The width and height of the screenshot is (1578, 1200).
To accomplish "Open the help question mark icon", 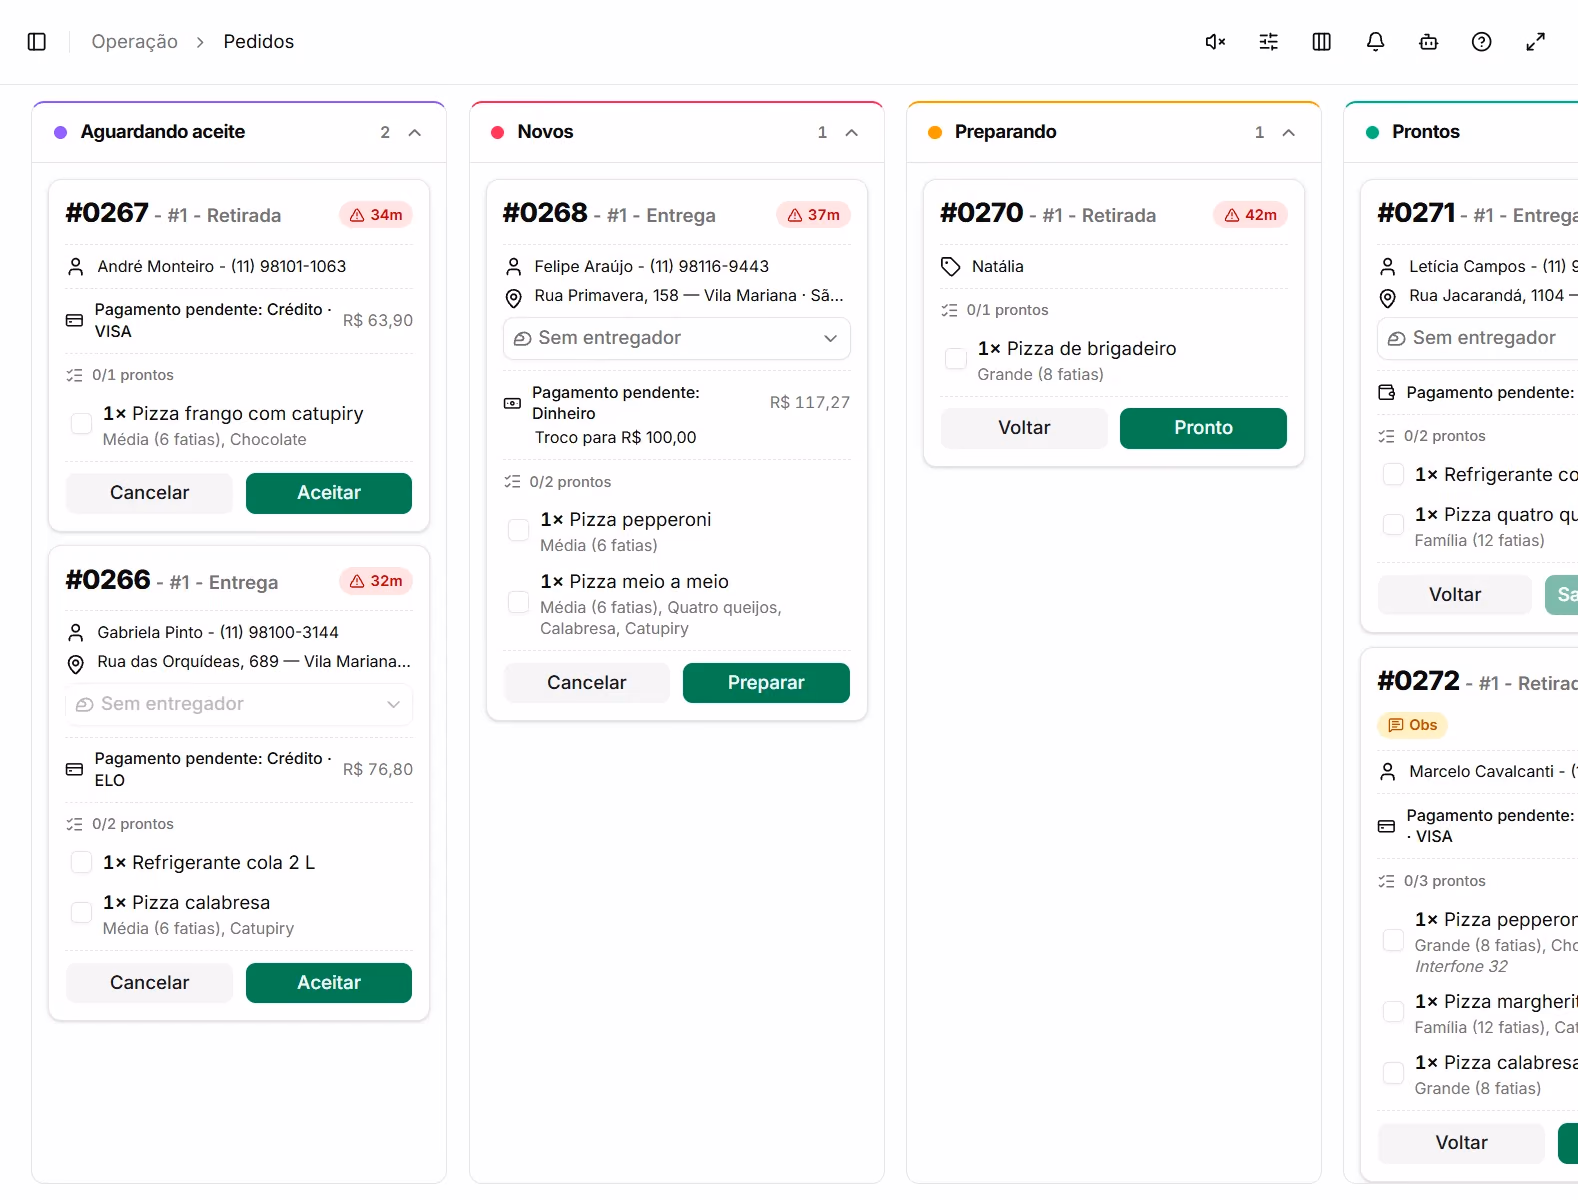I will pos(1482,42).
